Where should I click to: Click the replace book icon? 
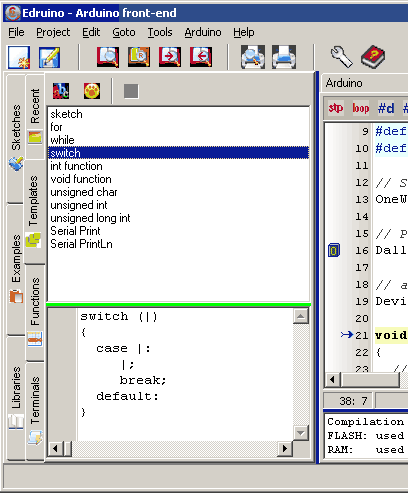(139, 57)
